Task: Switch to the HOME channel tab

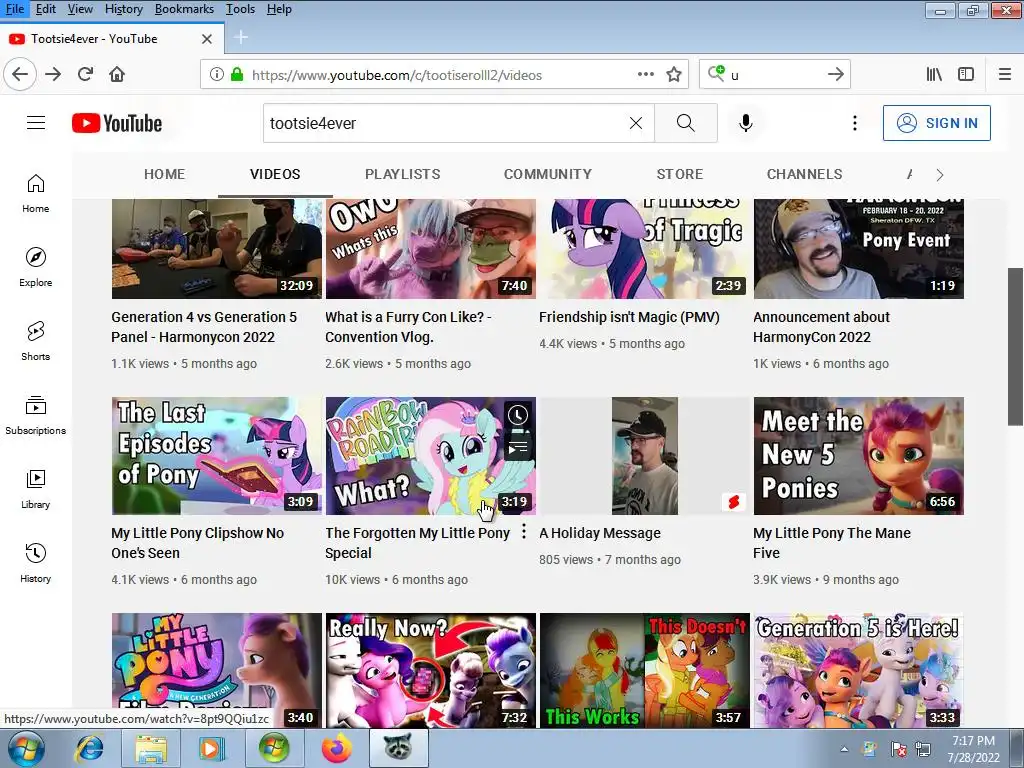Action: pos(165,174)
